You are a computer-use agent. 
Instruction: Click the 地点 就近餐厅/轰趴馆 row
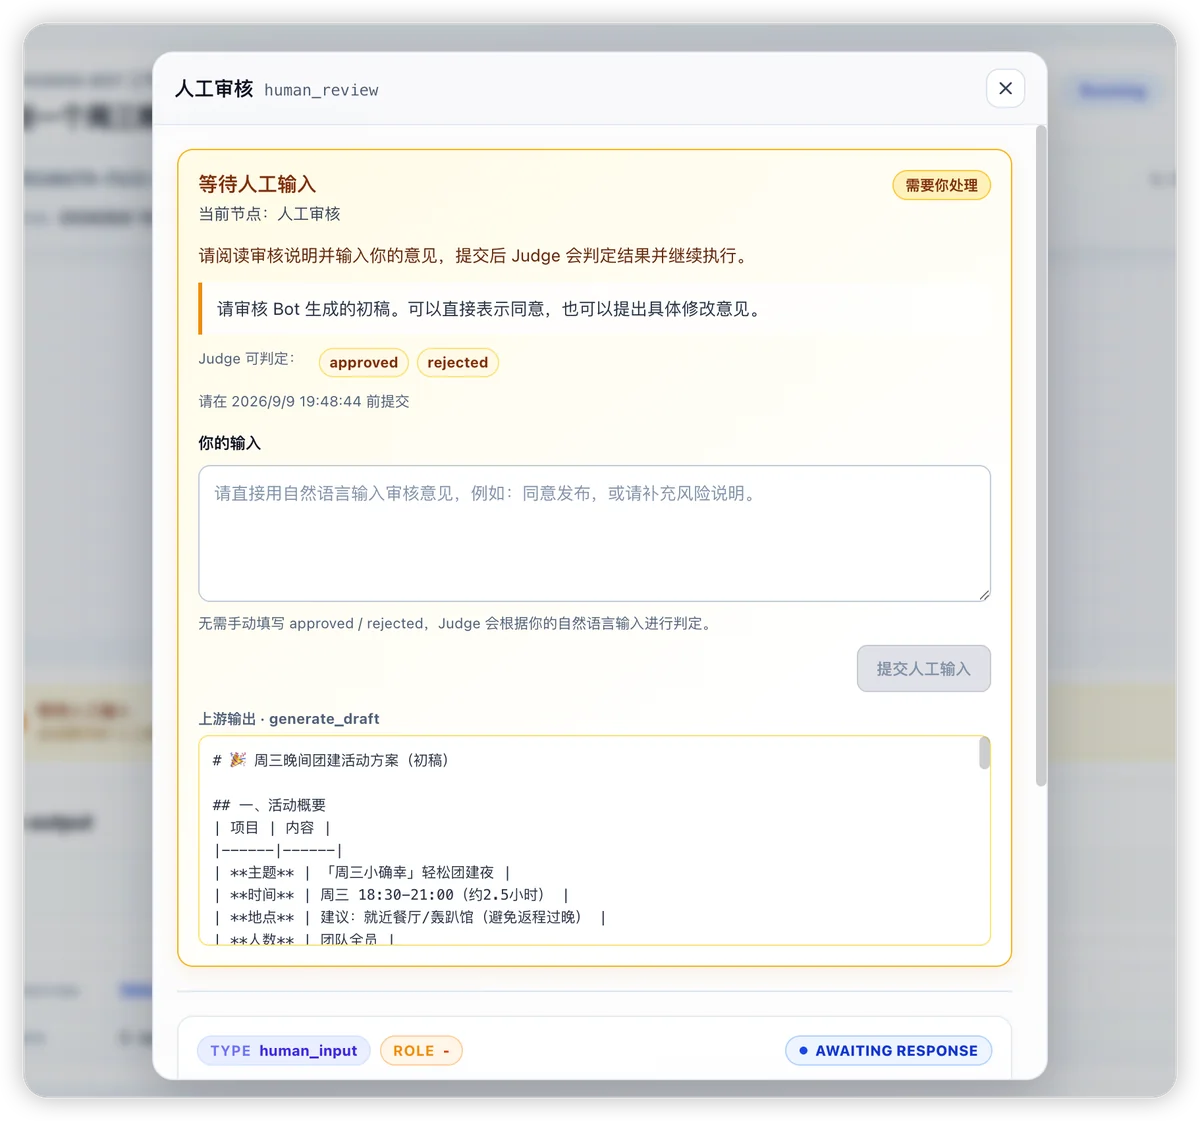(x=410, y=917)
